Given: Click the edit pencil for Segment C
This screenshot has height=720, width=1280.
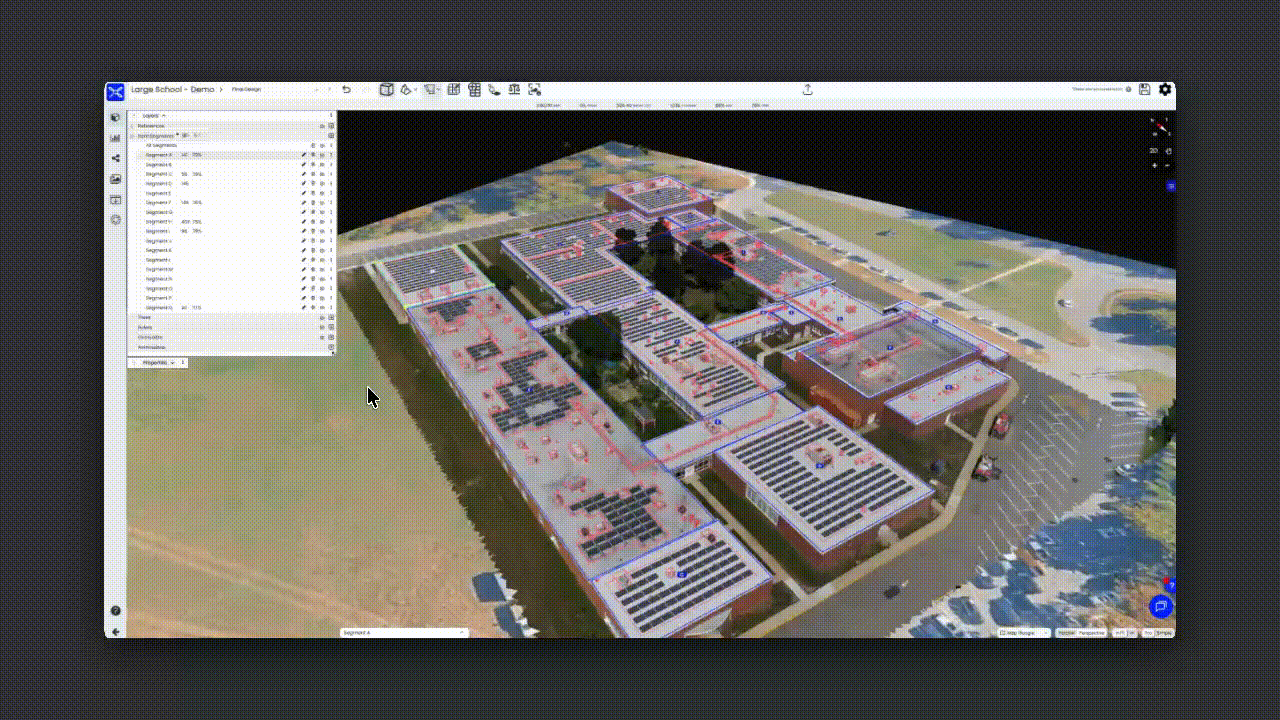Looking at the screenshot, I should [304, 174].
